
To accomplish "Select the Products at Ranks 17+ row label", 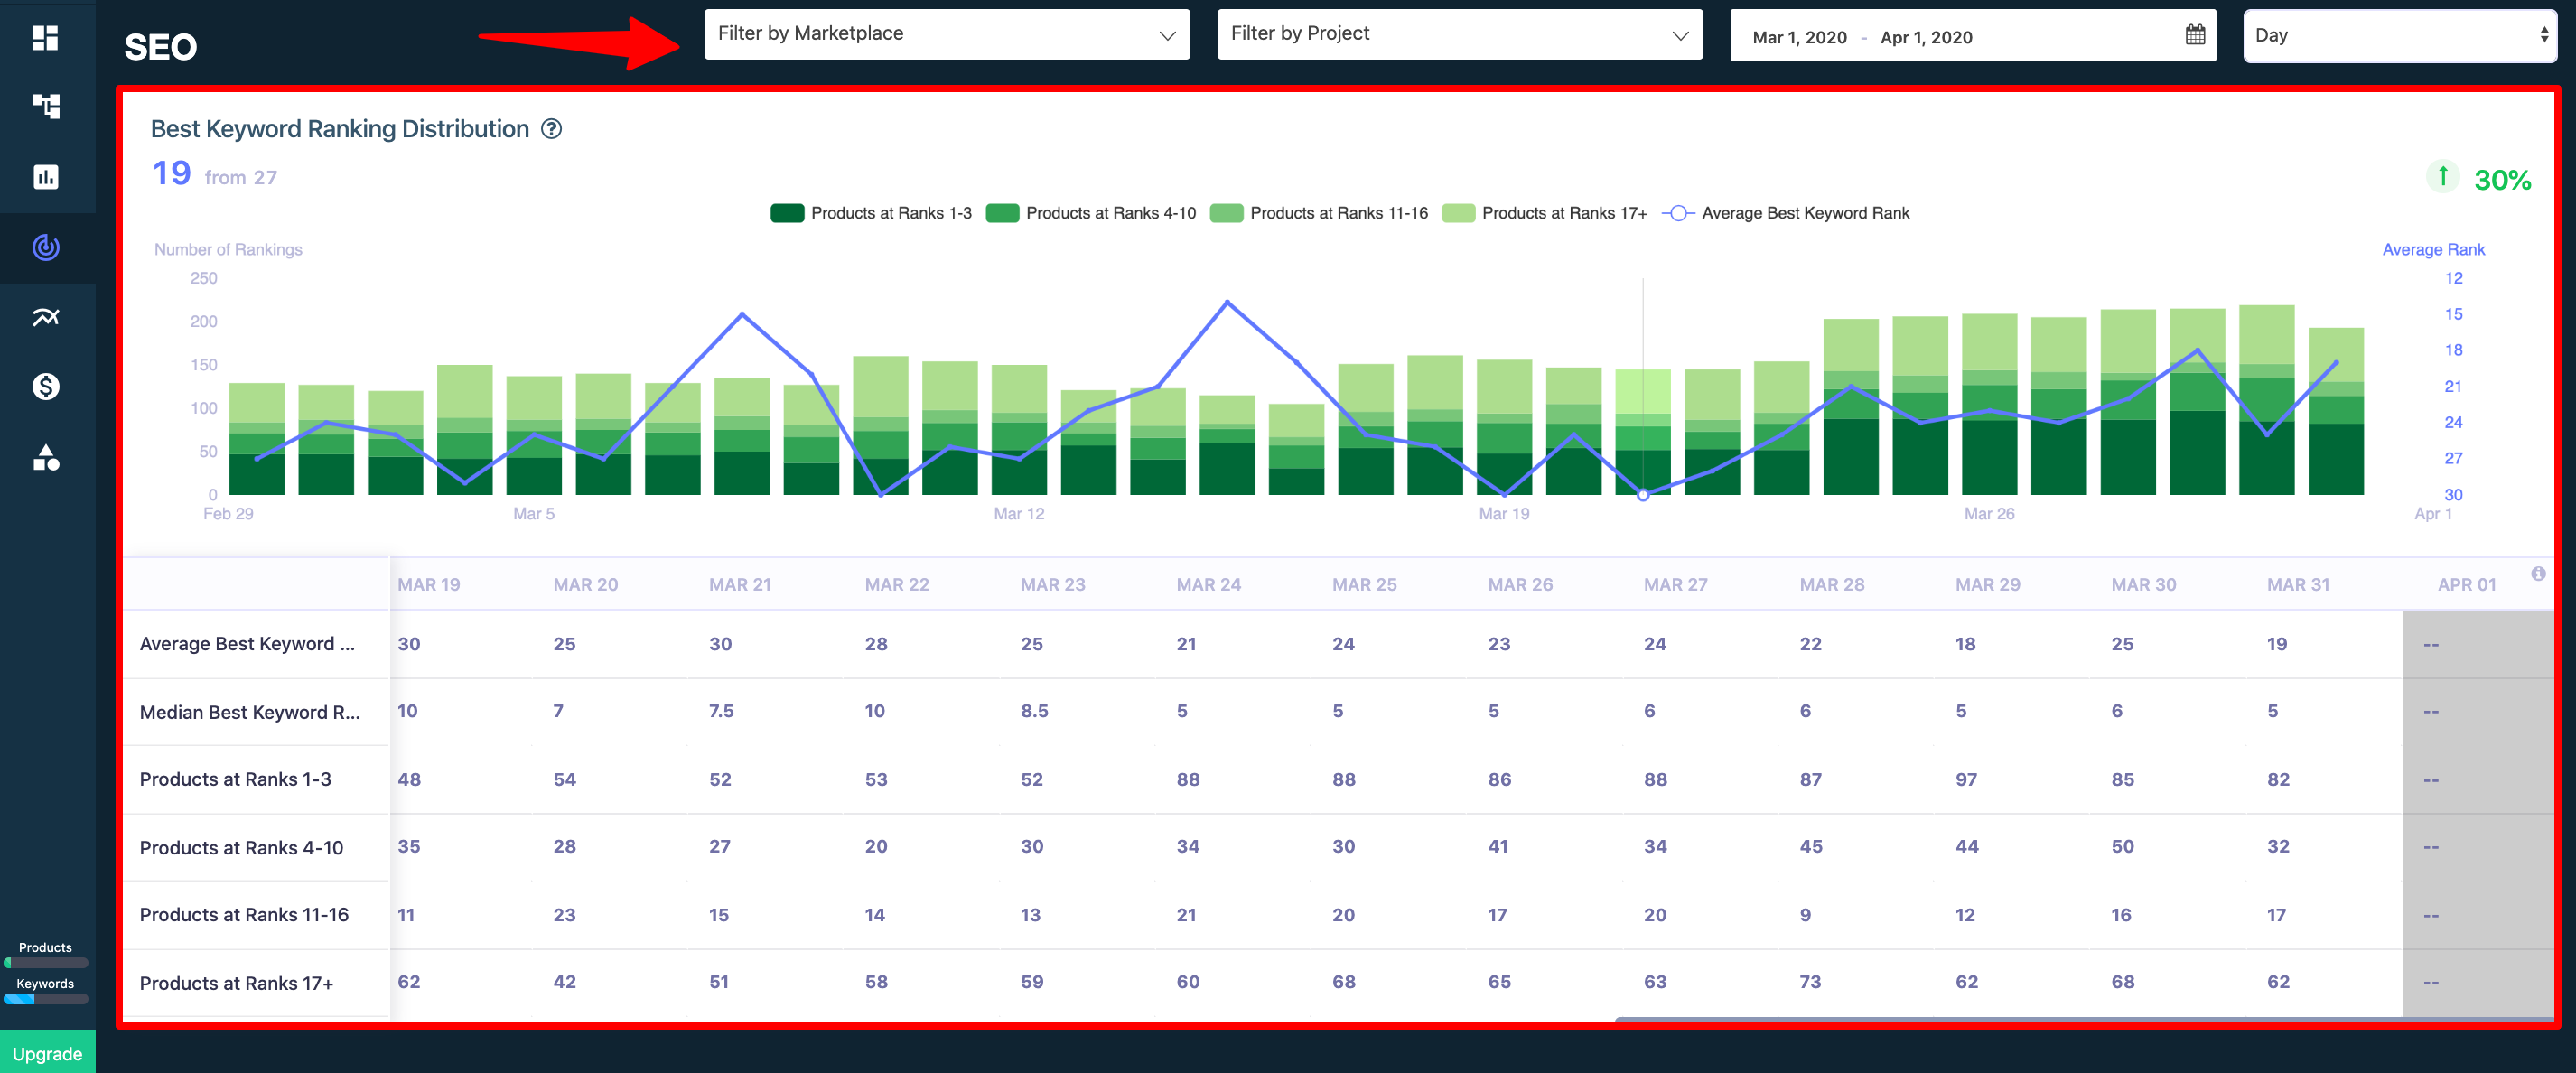I will click(x=236, y=983).
